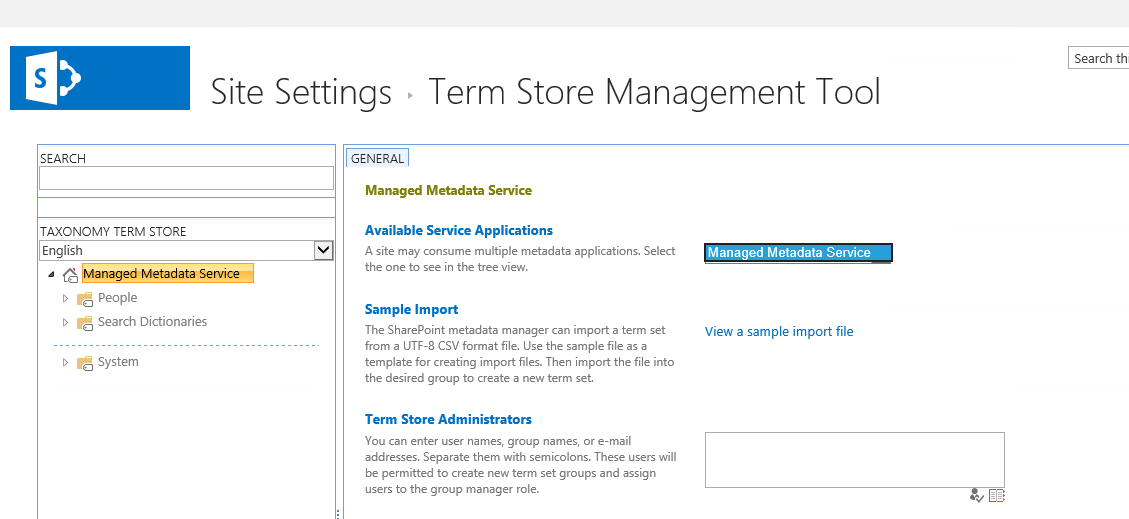Open the address book Browse icon
1129x519 pixels.
(x=997, y=495)
